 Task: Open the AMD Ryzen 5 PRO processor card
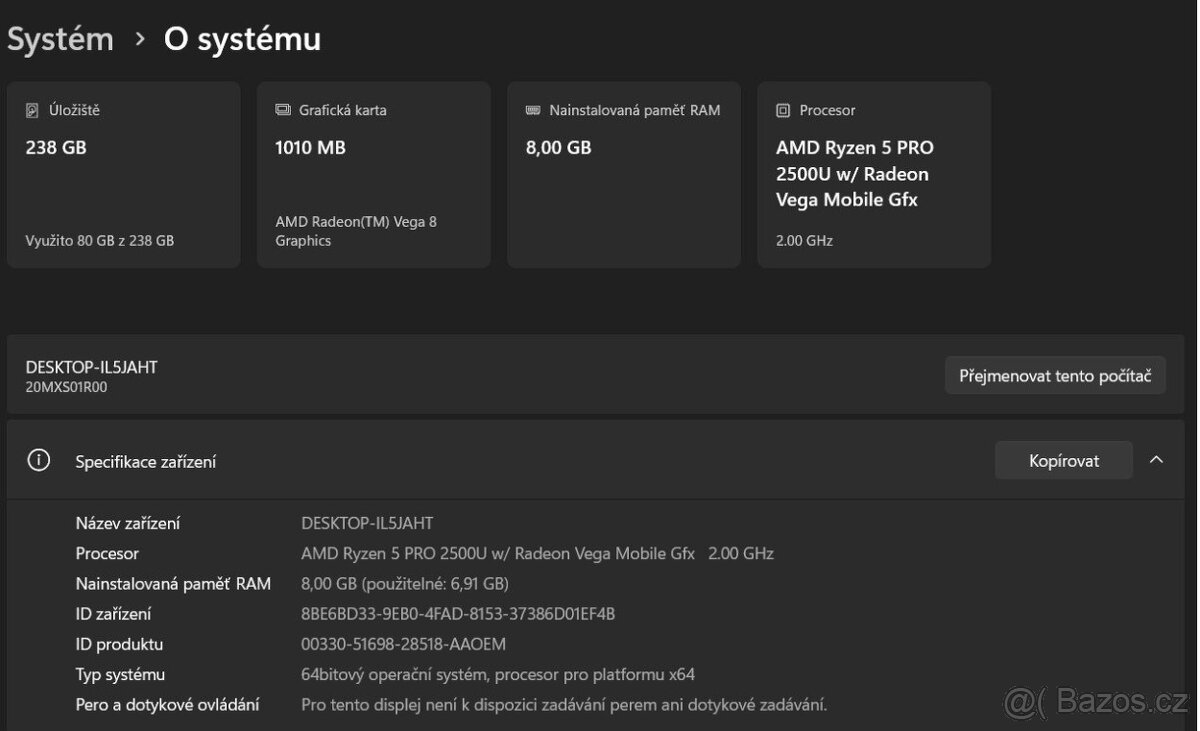click(873, 175)
